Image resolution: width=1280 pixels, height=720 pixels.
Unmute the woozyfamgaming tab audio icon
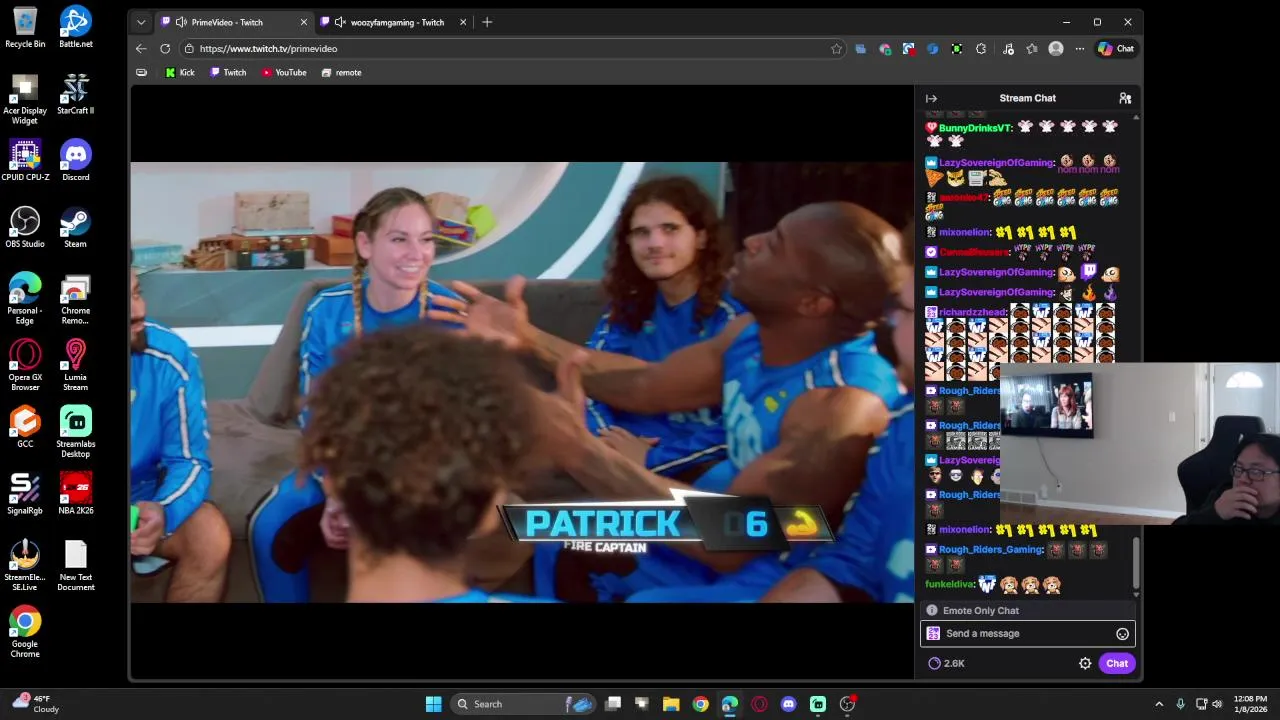[x=340, y=22]
